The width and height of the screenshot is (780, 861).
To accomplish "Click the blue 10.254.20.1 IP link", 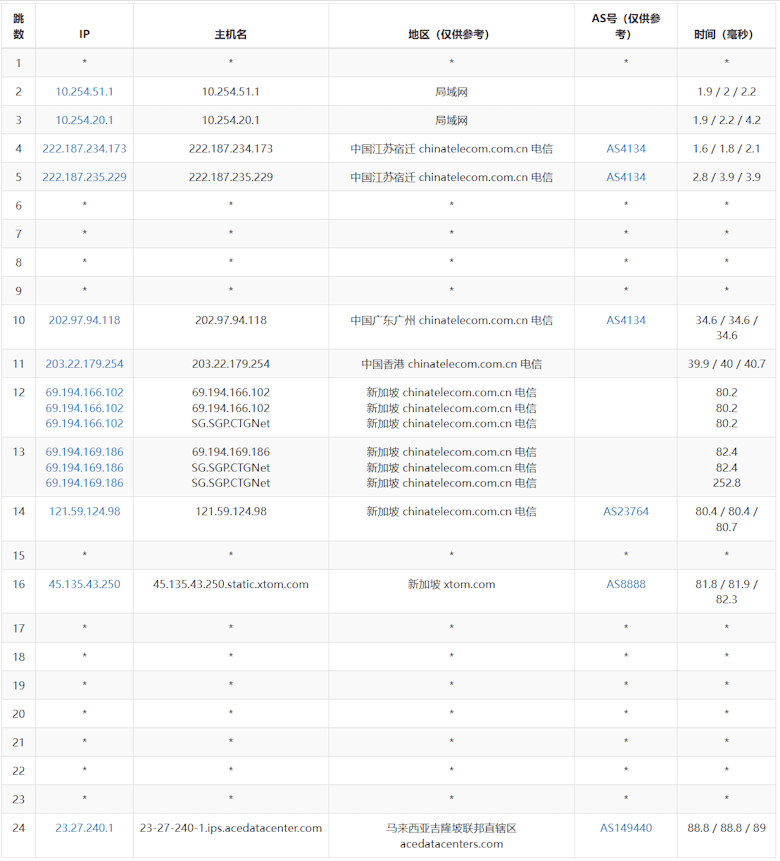I will (84, 120).
